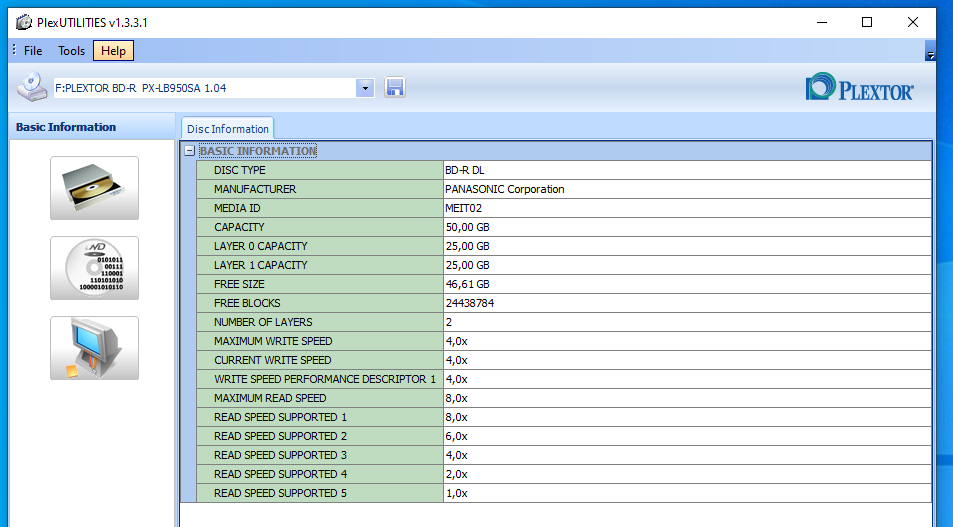Select WRITE SPEED PERFORMANCE DESCRIPTOR 1 label
This screenshot has width=953, height=527.
[320, 379]
